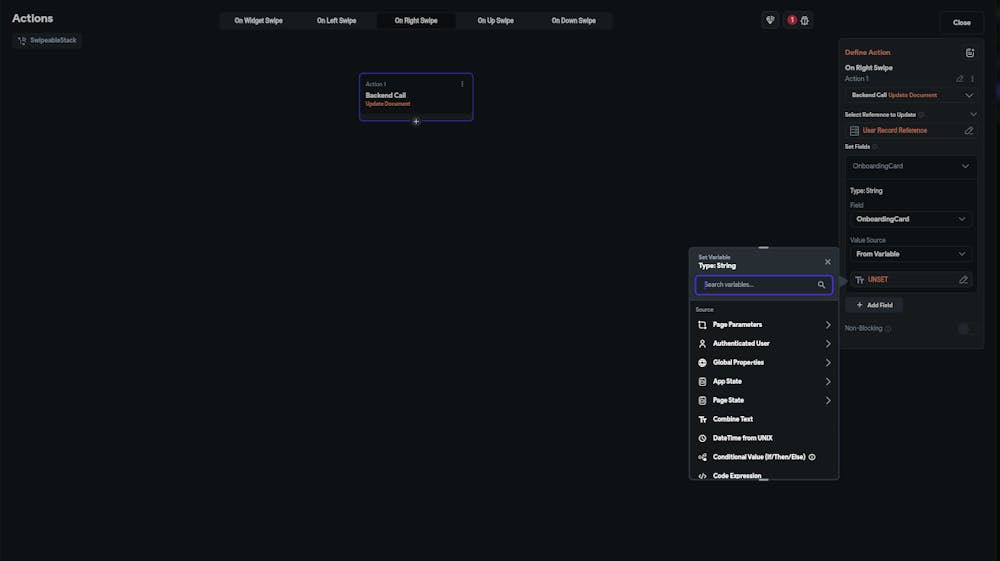Image resolution: width=1000 pixels, height=561 pixels.
Task: Switch to On Widget Swipe tab
Action: [258, 20]
